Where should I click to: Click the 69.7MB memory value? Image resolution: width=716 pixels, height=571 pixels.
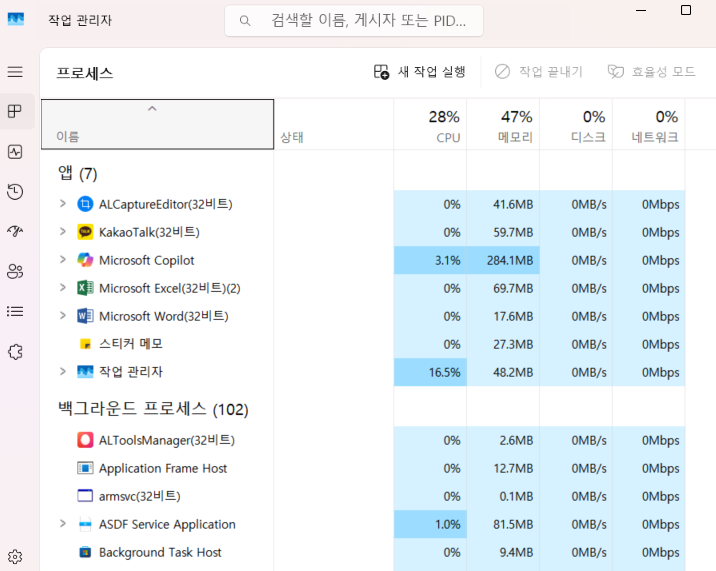click(513, 288)
